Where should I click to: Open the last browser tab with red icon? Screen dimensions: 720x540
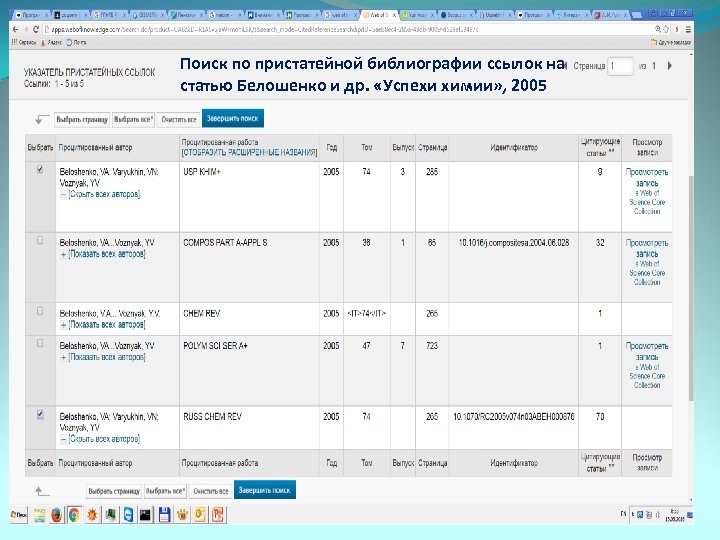click(611, 15)
